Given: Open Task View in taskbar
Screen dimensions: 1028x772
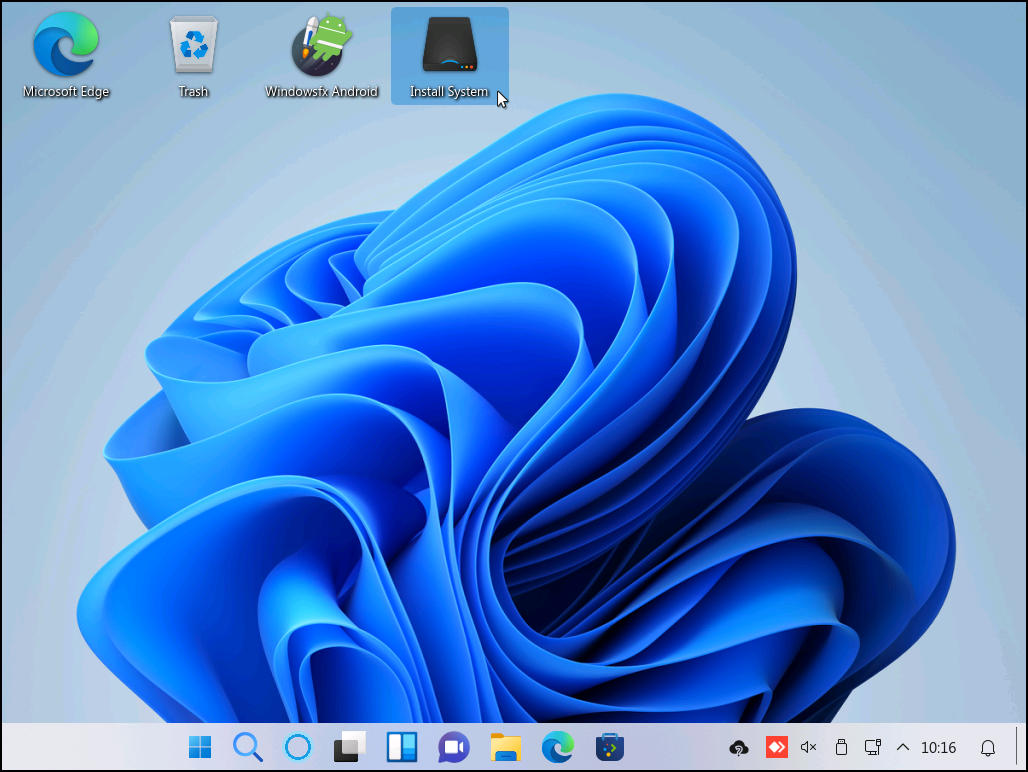Looking at the screenshot, I should pos(349,747).
